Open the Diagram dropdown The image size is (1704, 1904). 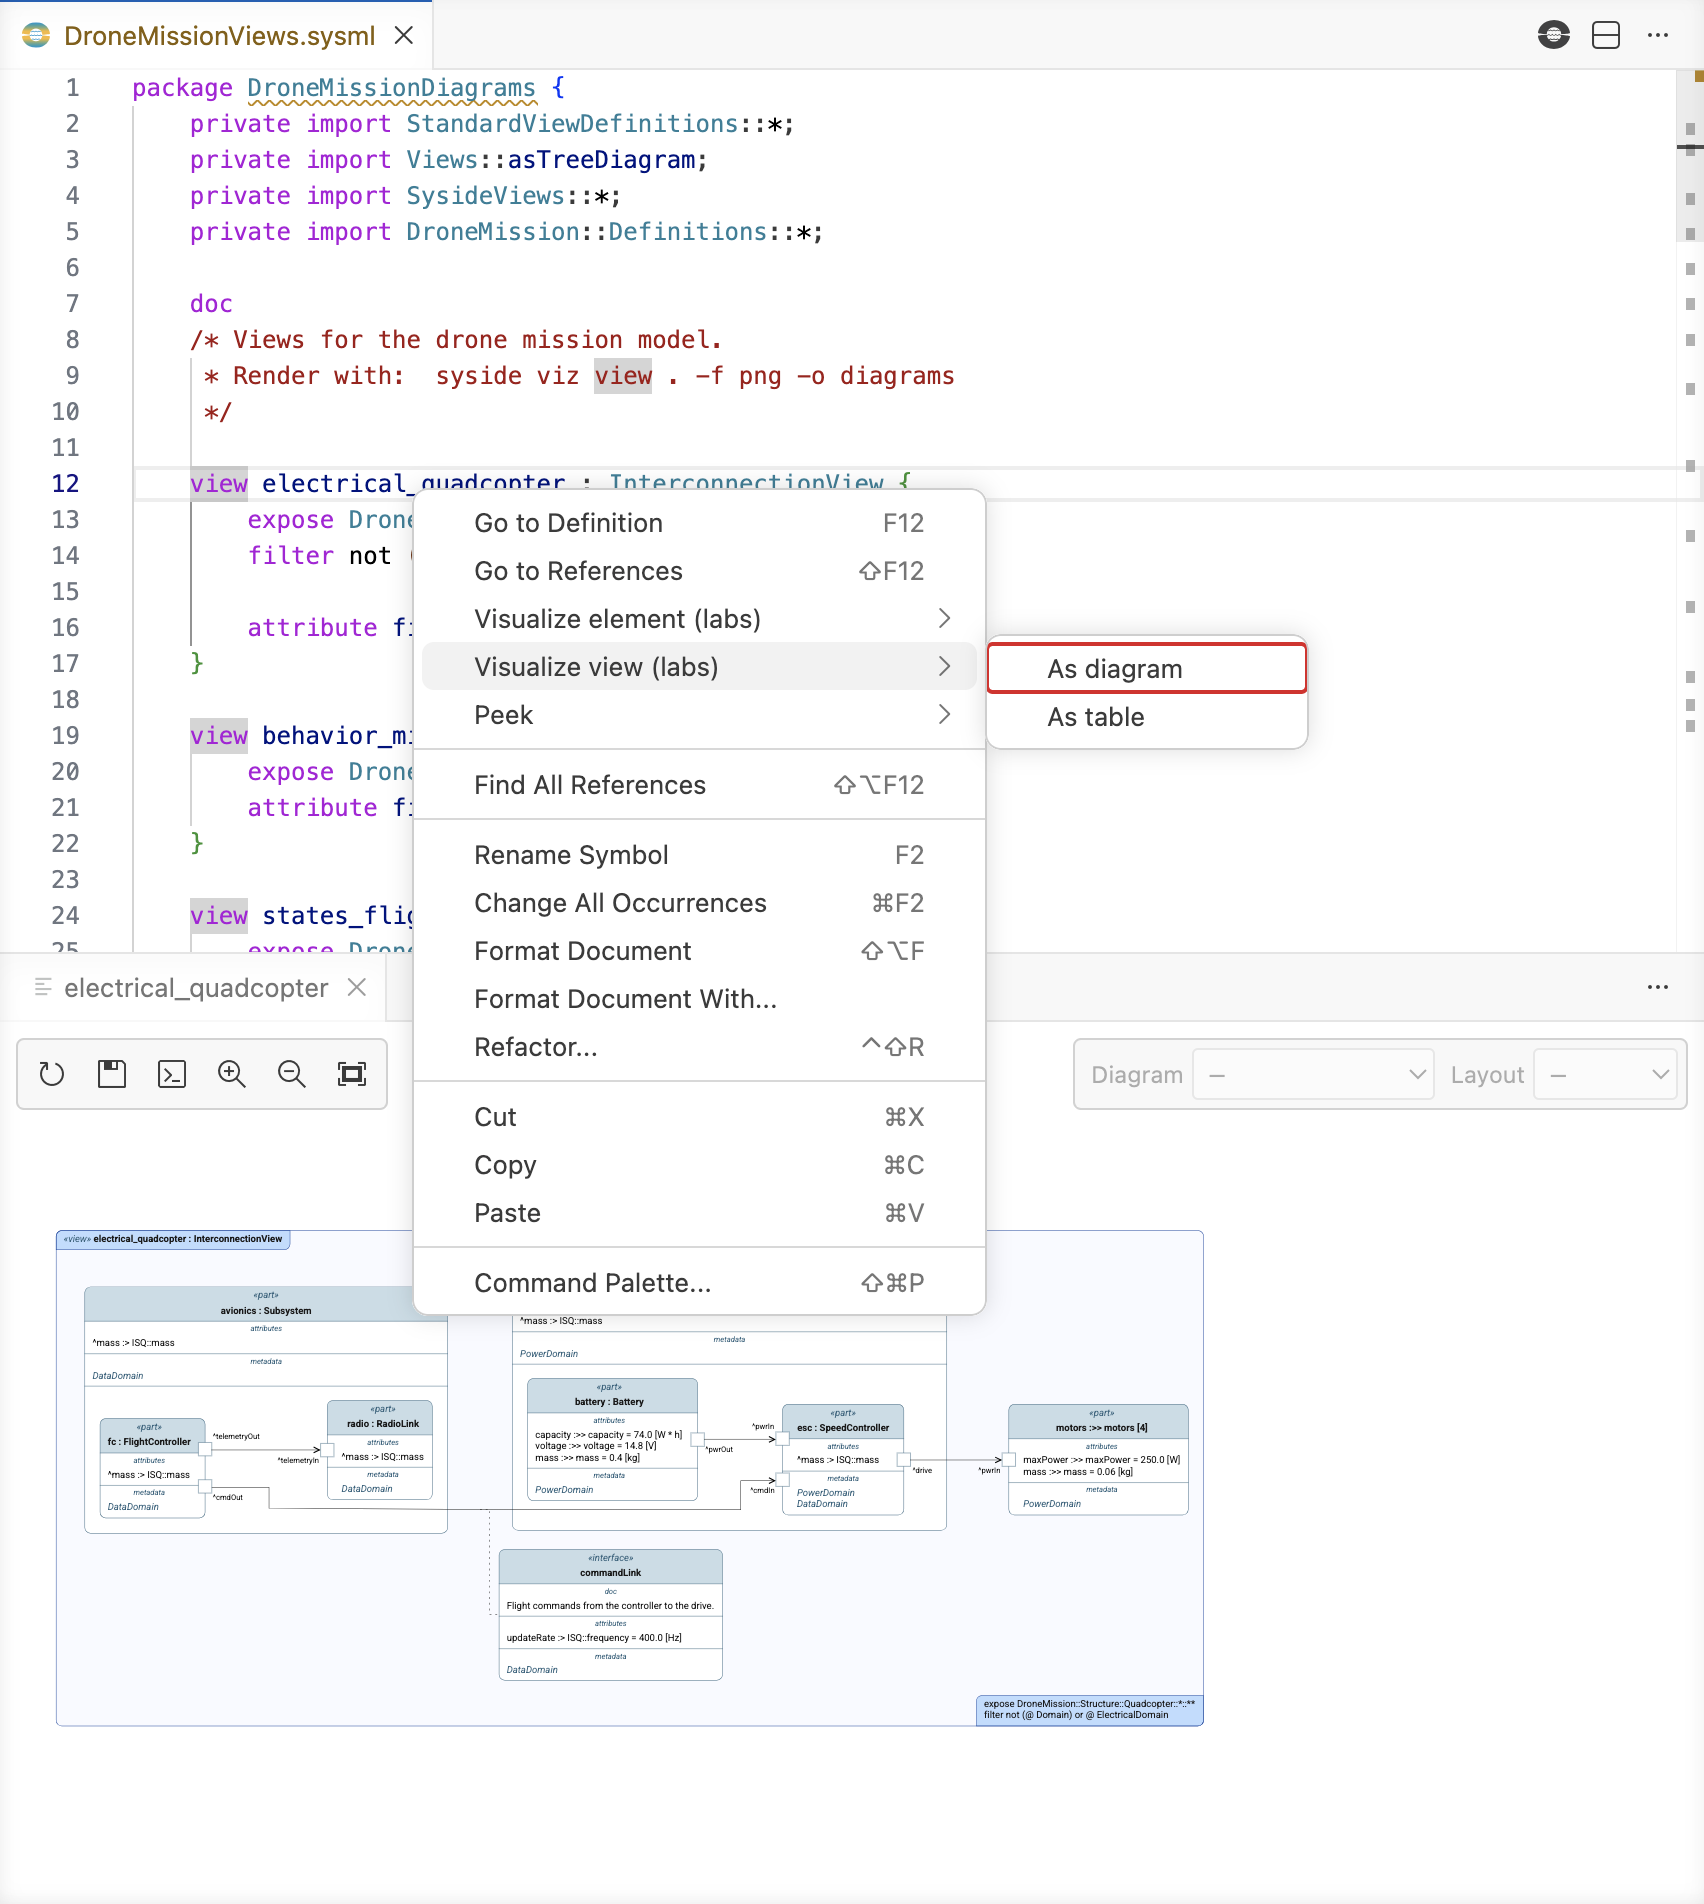point(1314,1074)
